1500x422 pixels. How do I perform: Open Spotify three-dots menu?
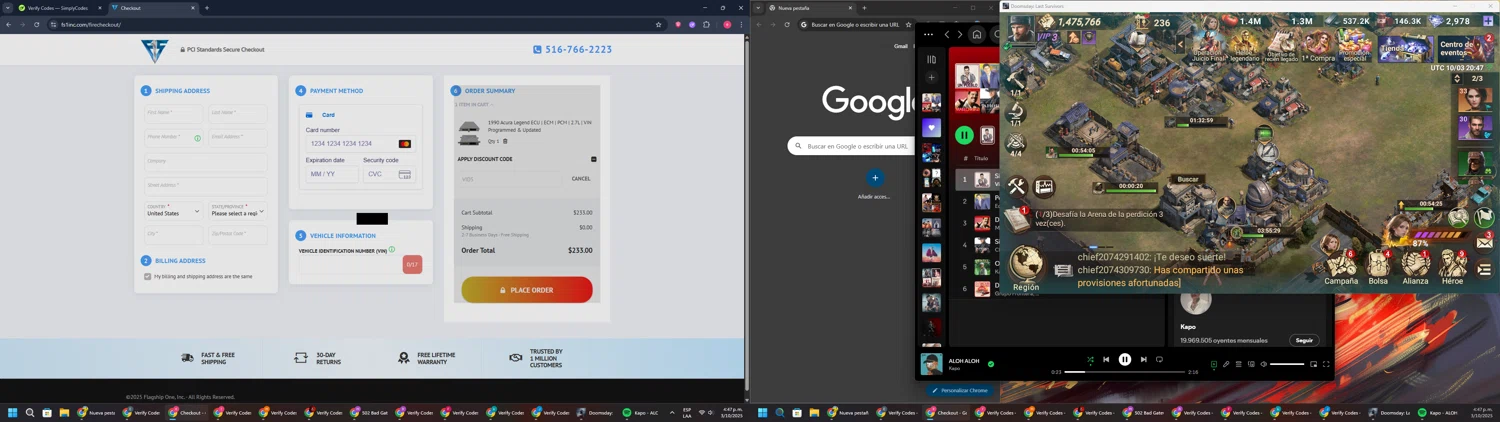tap(928, 34)
